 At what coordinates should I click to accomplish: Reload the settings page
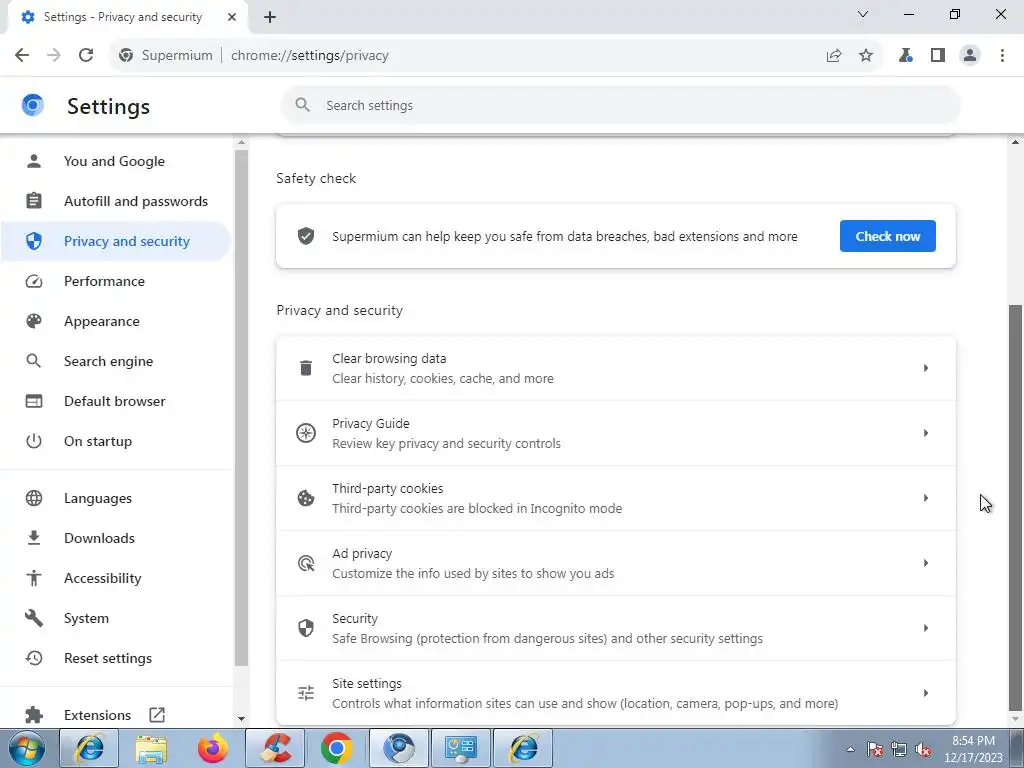pyautogui.click(x=86, y=56)
